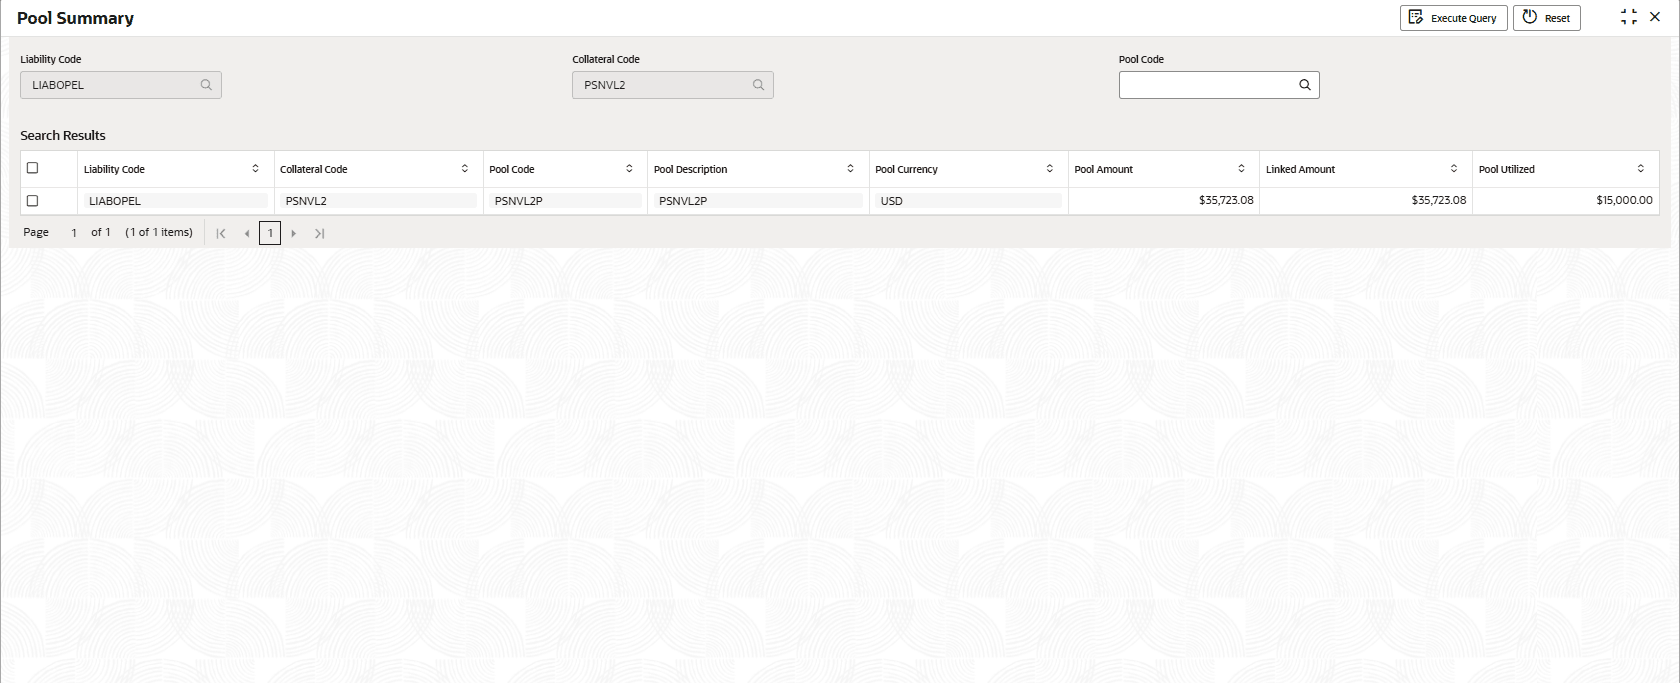Close the Pool Summary screen
The height and width of the screenshot is (683, 1680).
[x=1655, y=17]
